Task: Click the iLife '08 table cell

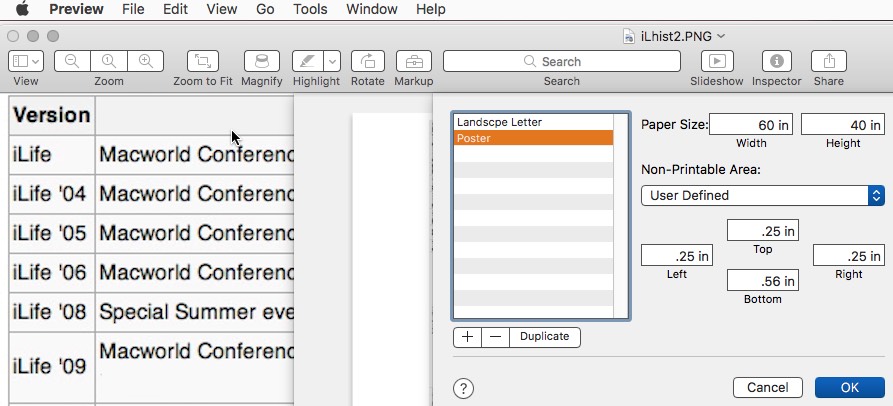Action: click(51, 312)
